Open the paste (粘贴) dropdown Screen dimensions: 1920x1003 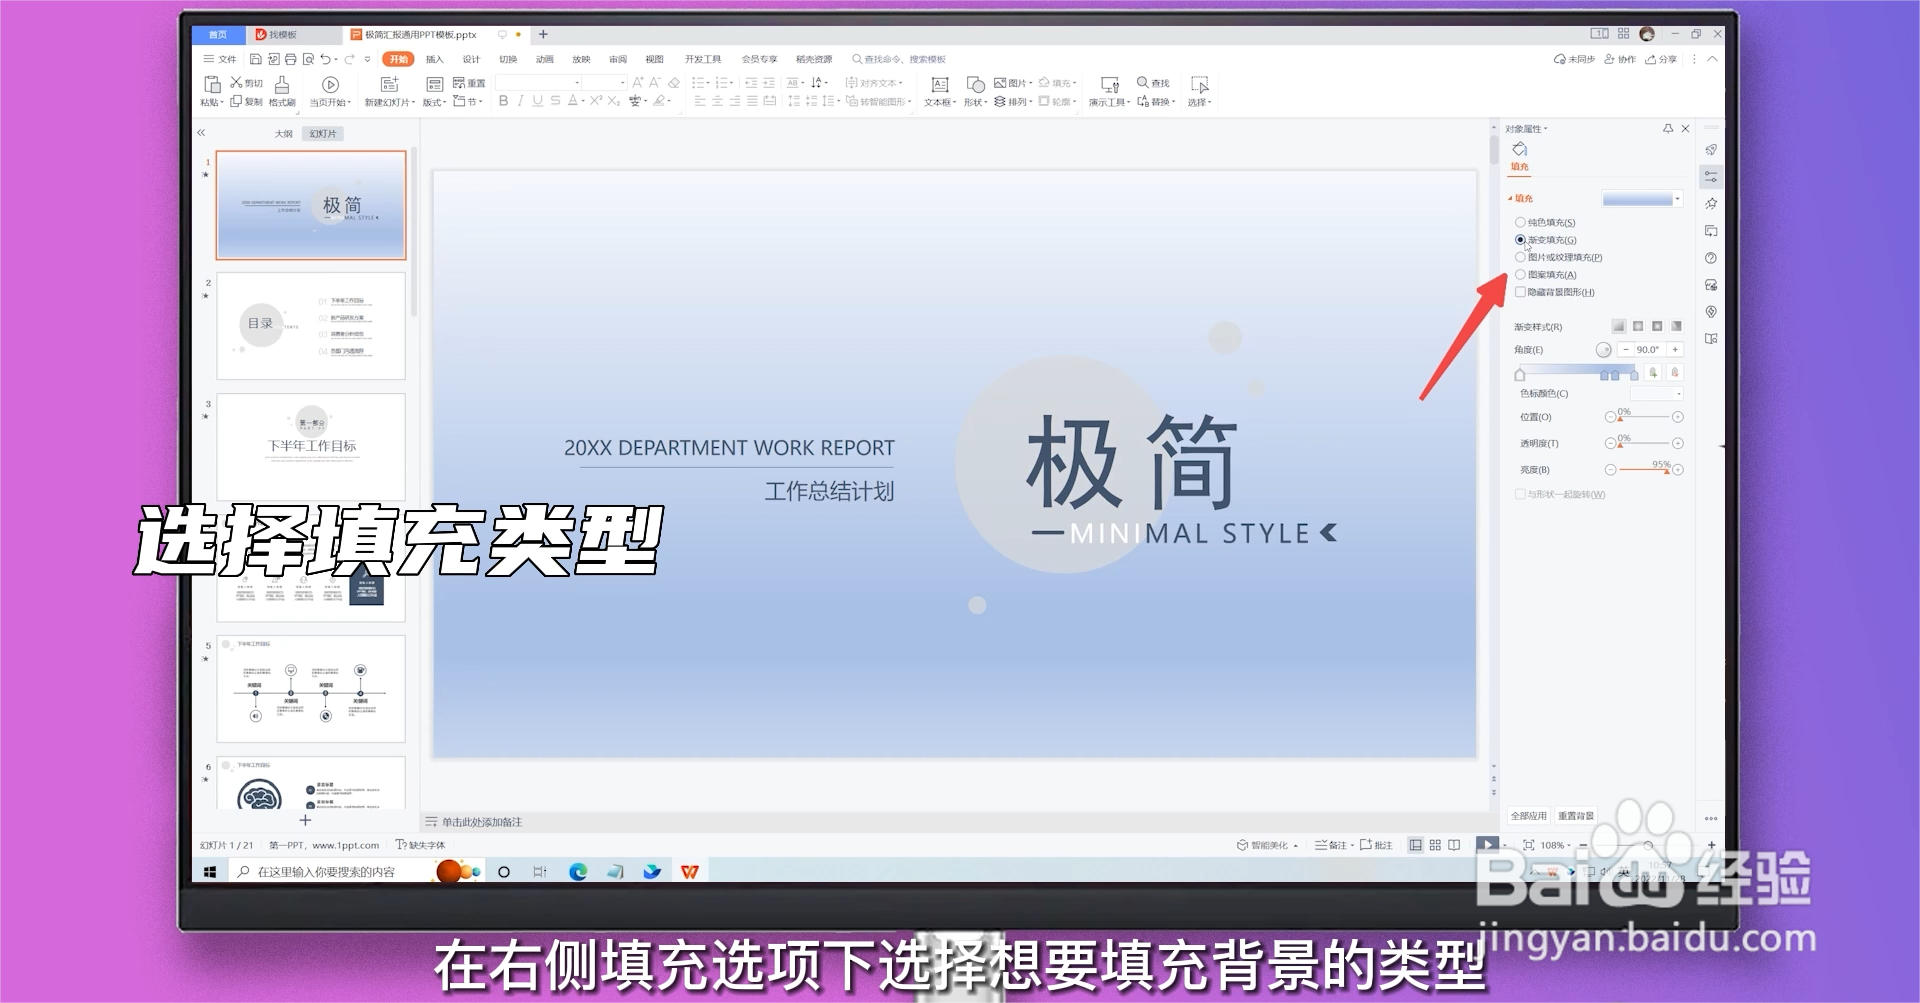[x=211, y=102]
